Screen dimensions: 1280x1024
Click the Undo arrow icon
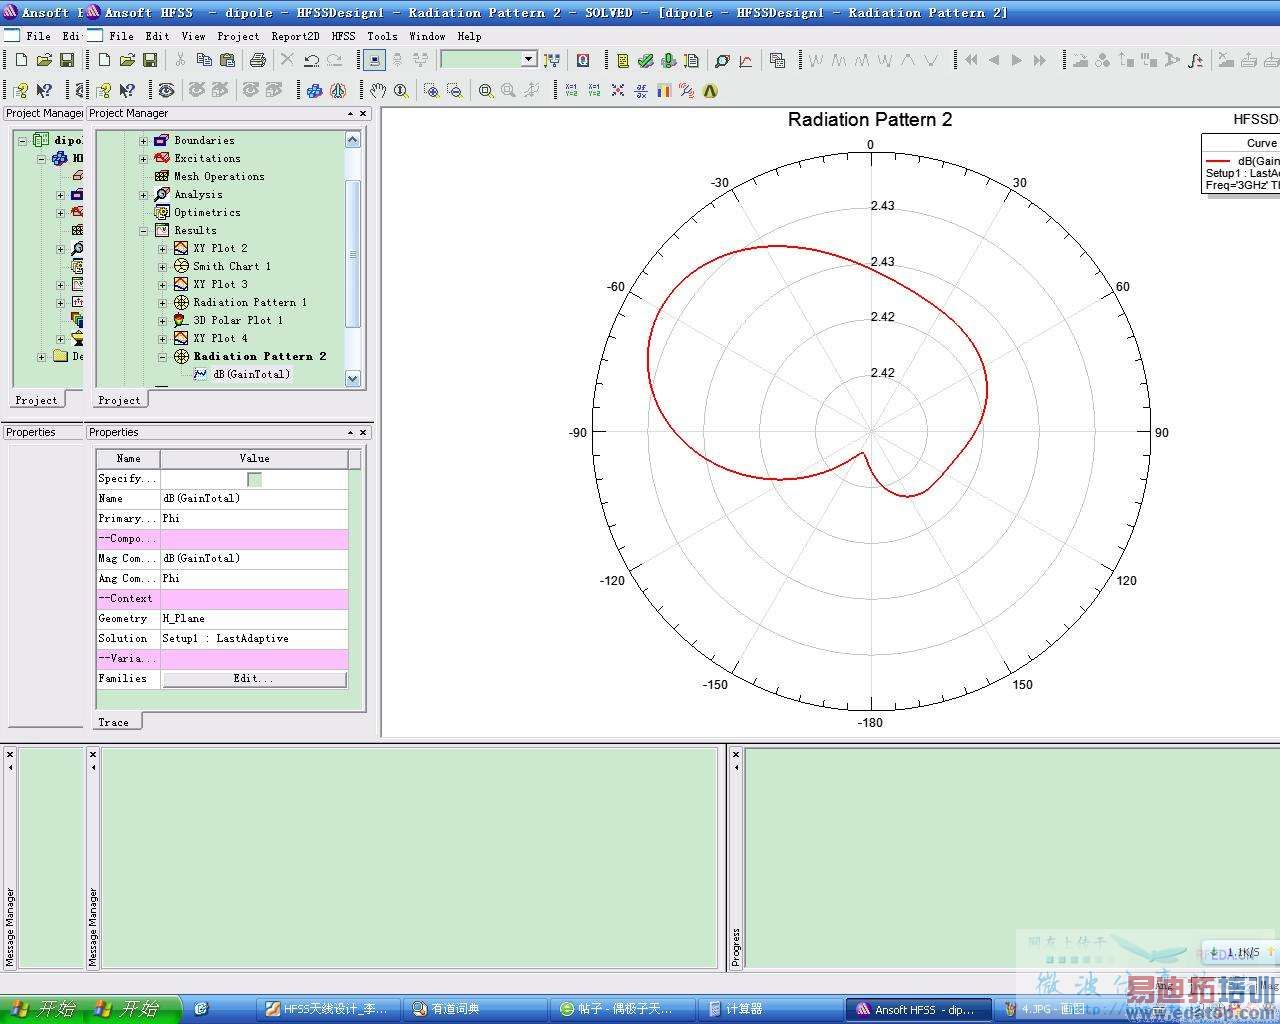coord(311,61)
